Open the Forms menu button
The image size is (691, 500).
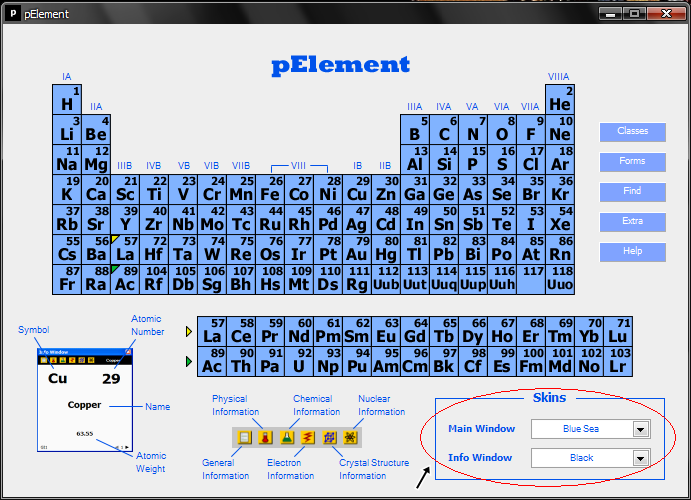(x=632, y=162)
